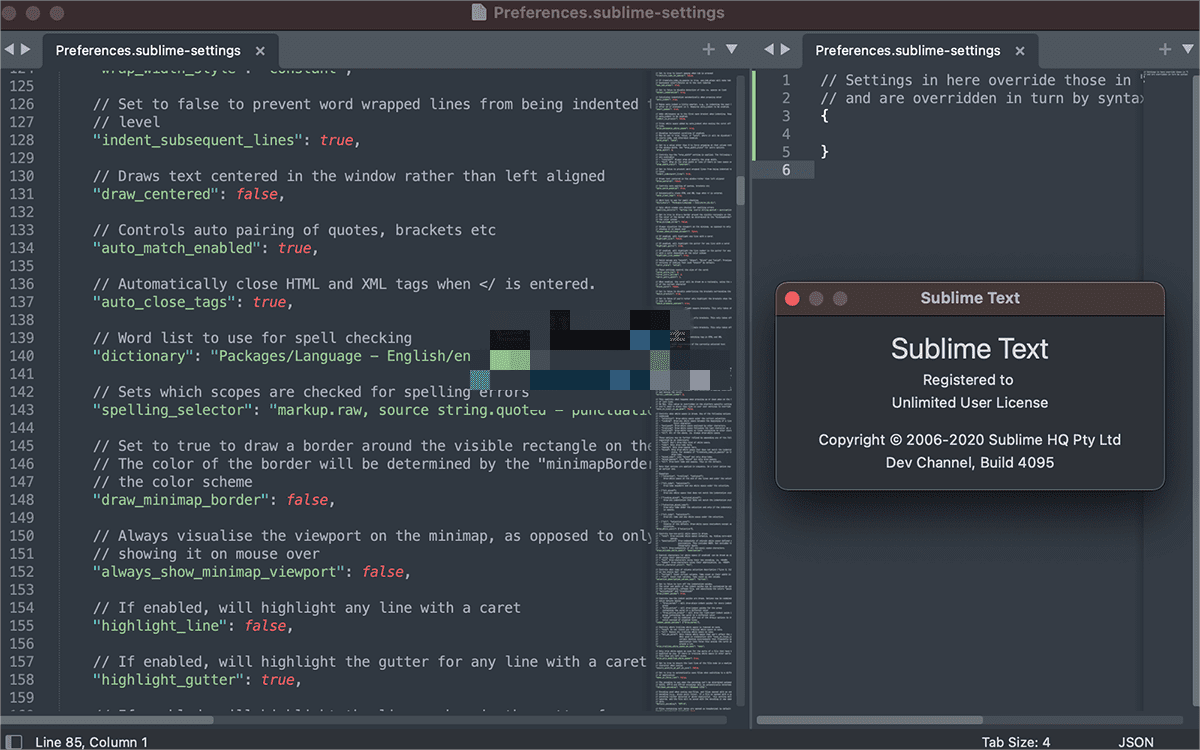Image resolution: width=1200 pixels, height=750 pixels.
Task: Click "always_show_minimap_viewport" key on line 152
Action: click(x=219, y=572)
